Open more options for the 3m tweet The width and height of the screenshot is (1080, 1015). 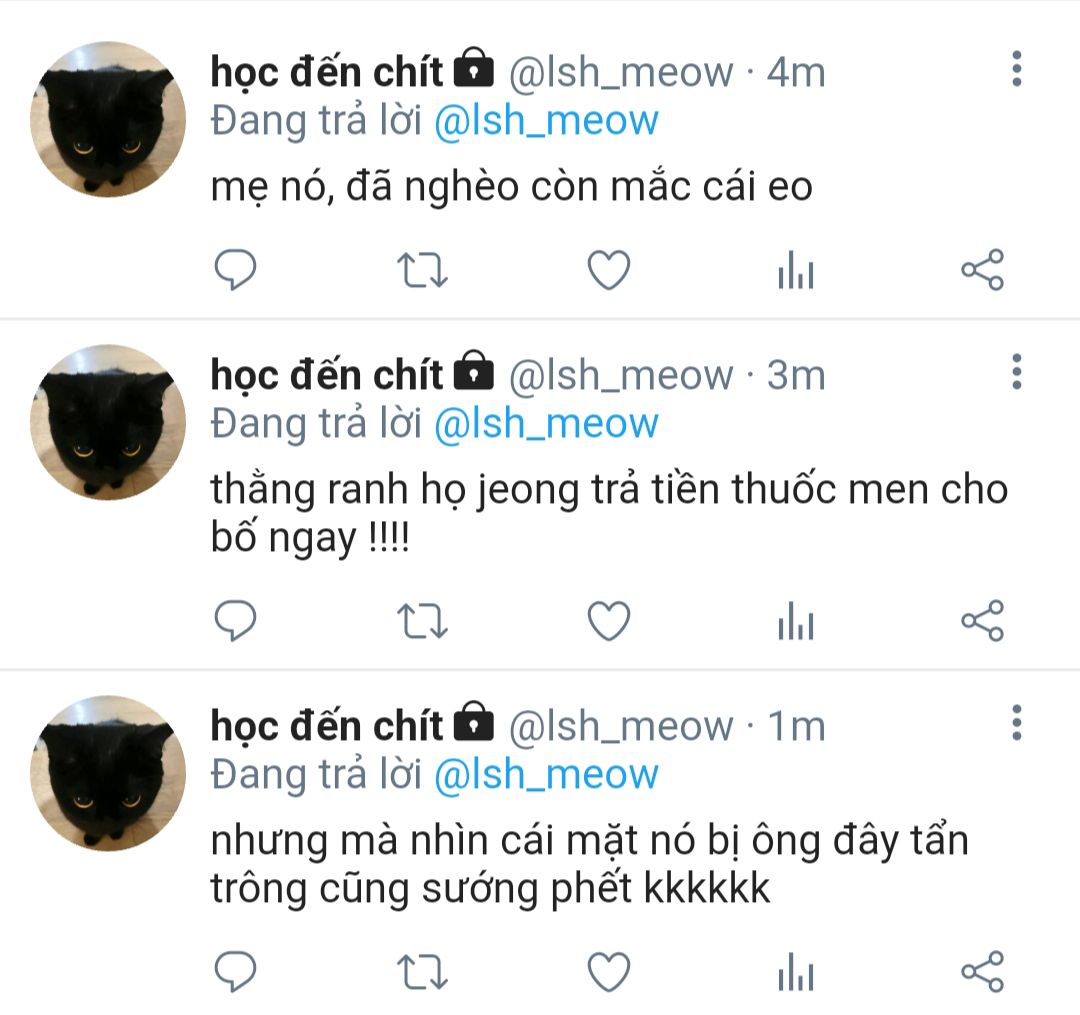[1017, 372]
